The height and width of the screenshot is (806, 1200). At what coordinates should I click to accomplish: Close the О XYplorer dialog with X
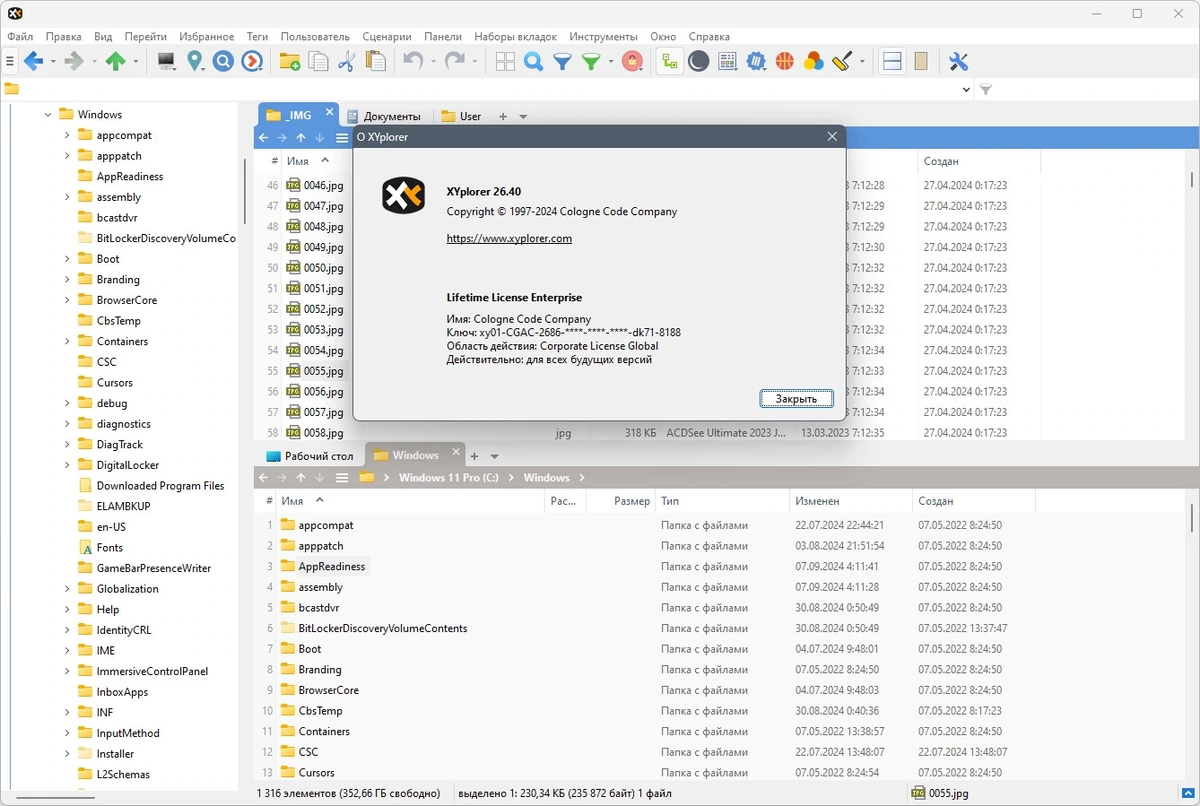(832, 137)
